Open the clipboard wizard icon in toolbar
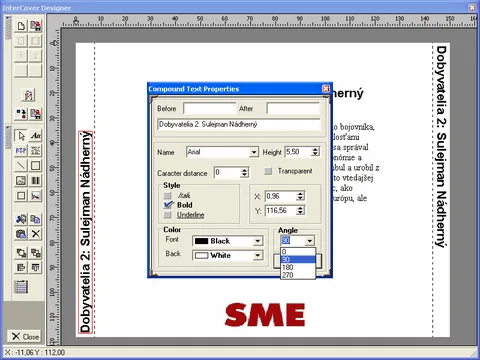The height and width of the screenshot is (360, 480). [x=28, y=95]
